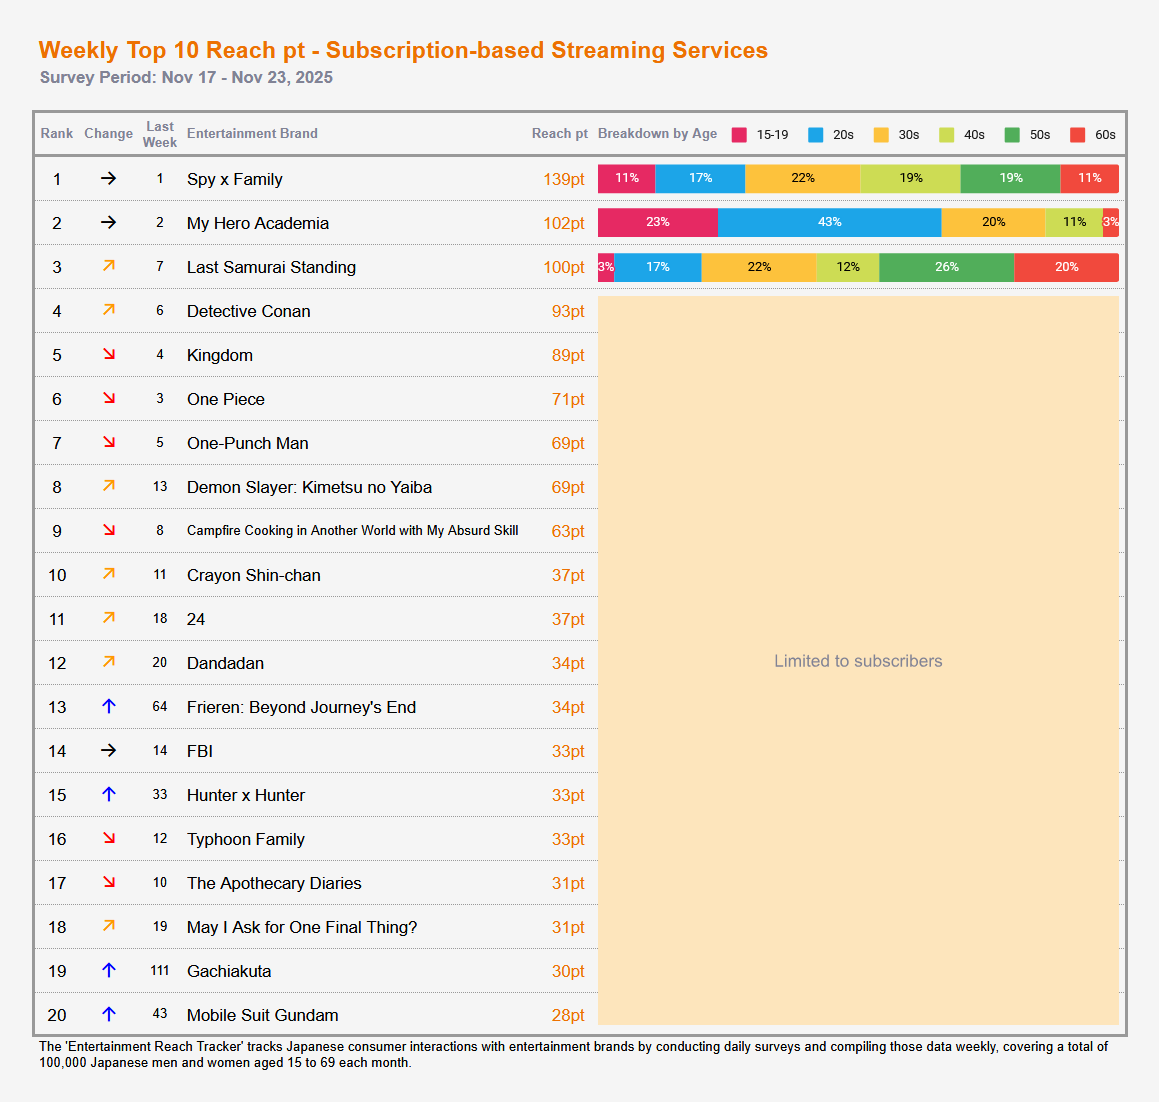1159x1102 pixels.
Task: Click the 22% 30s segment for Spy x Family
Action: coord(803,179)
